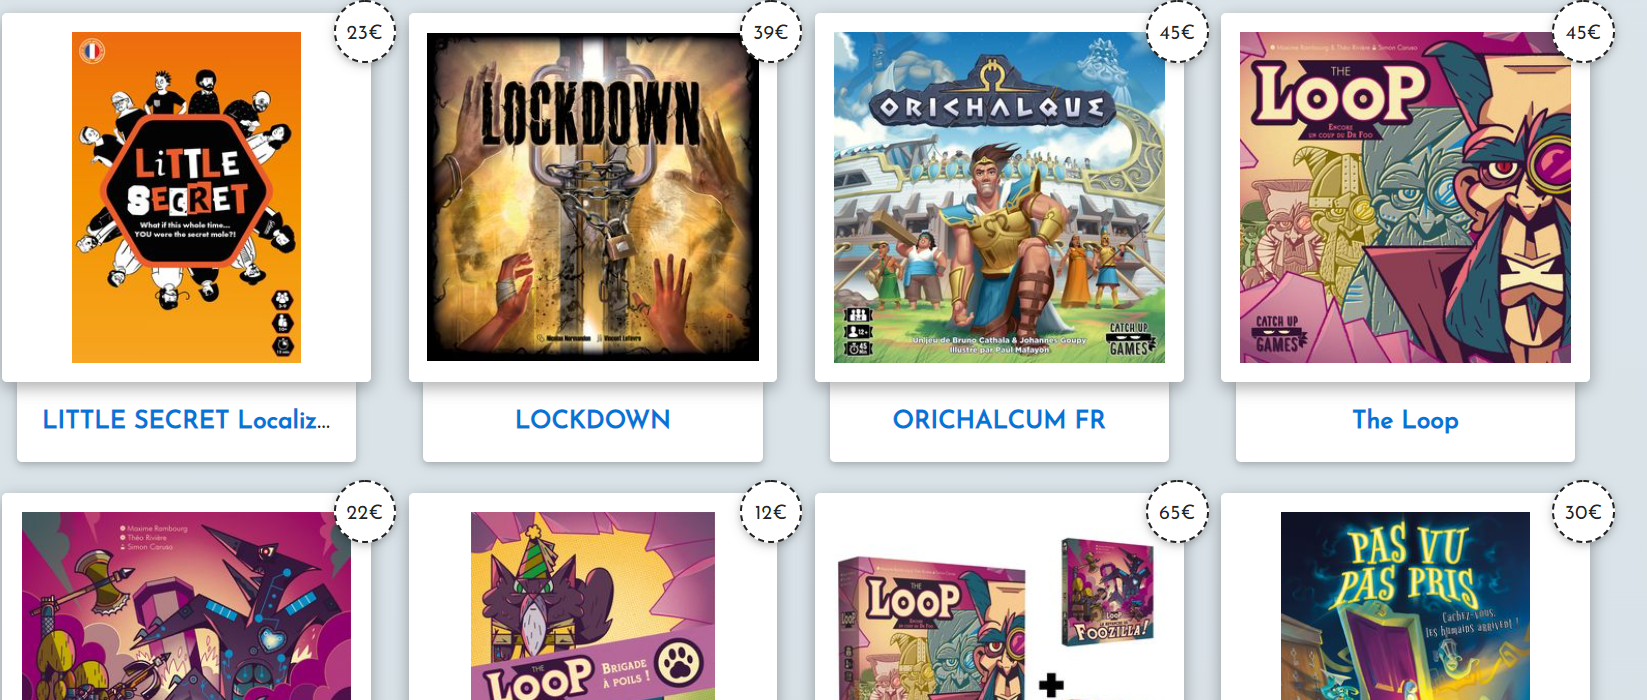
Task: Click the 23€ price badge
Action: (364, 32)
